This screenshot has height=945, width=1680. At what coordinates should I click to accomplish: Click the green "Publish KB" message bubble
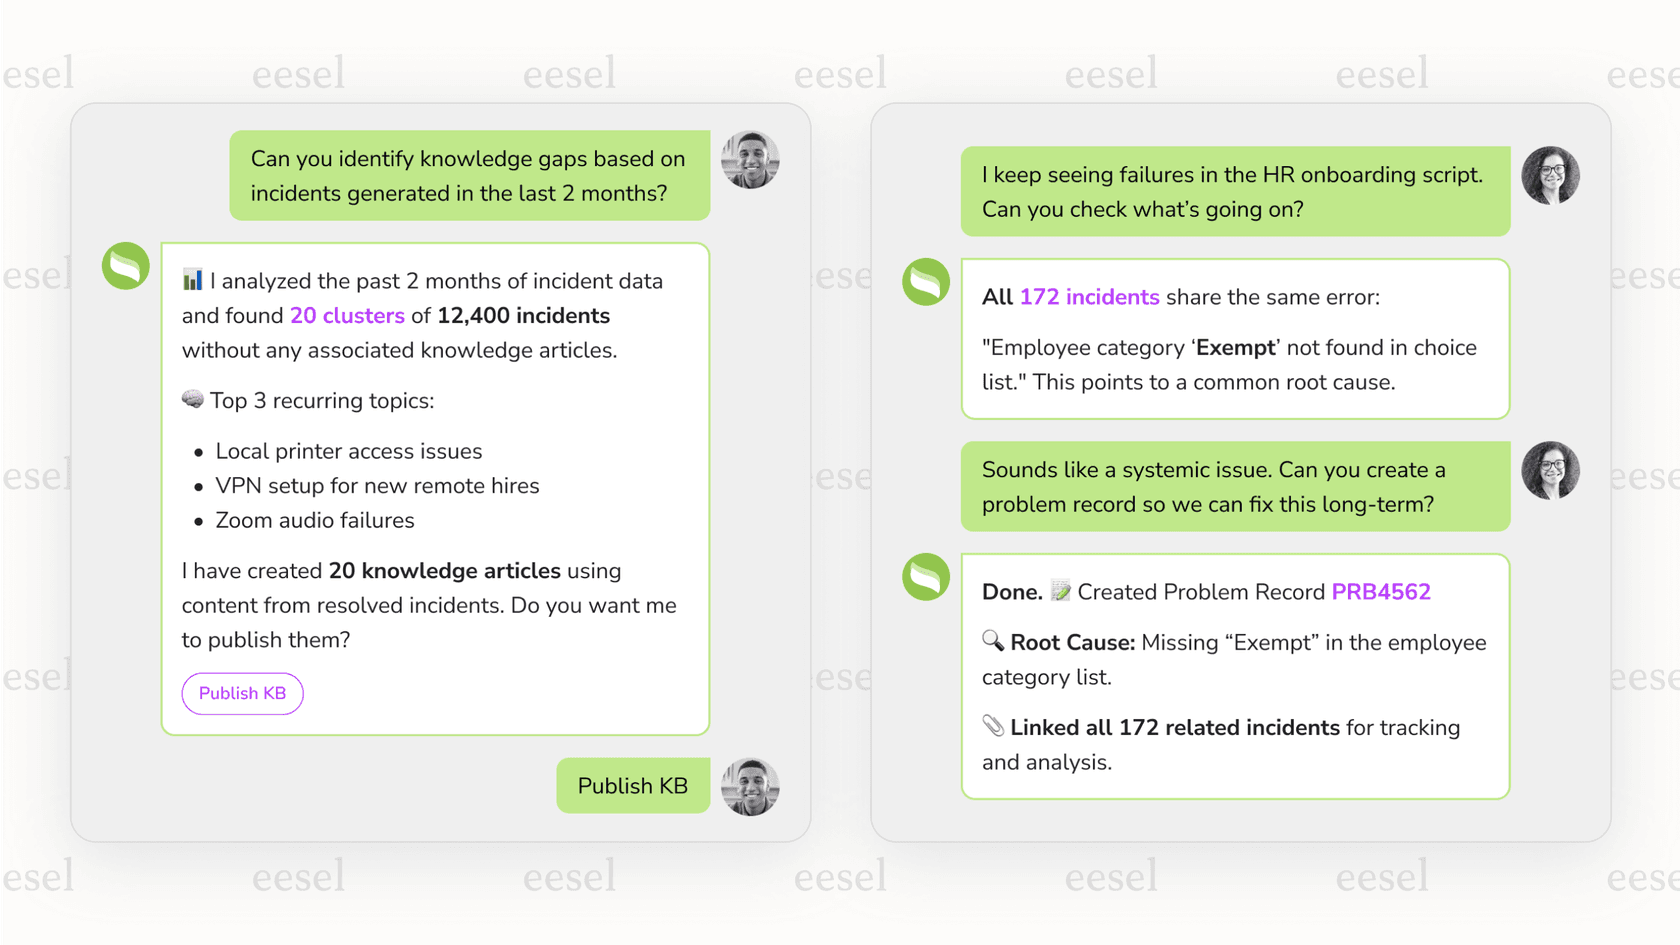(633, 786)
